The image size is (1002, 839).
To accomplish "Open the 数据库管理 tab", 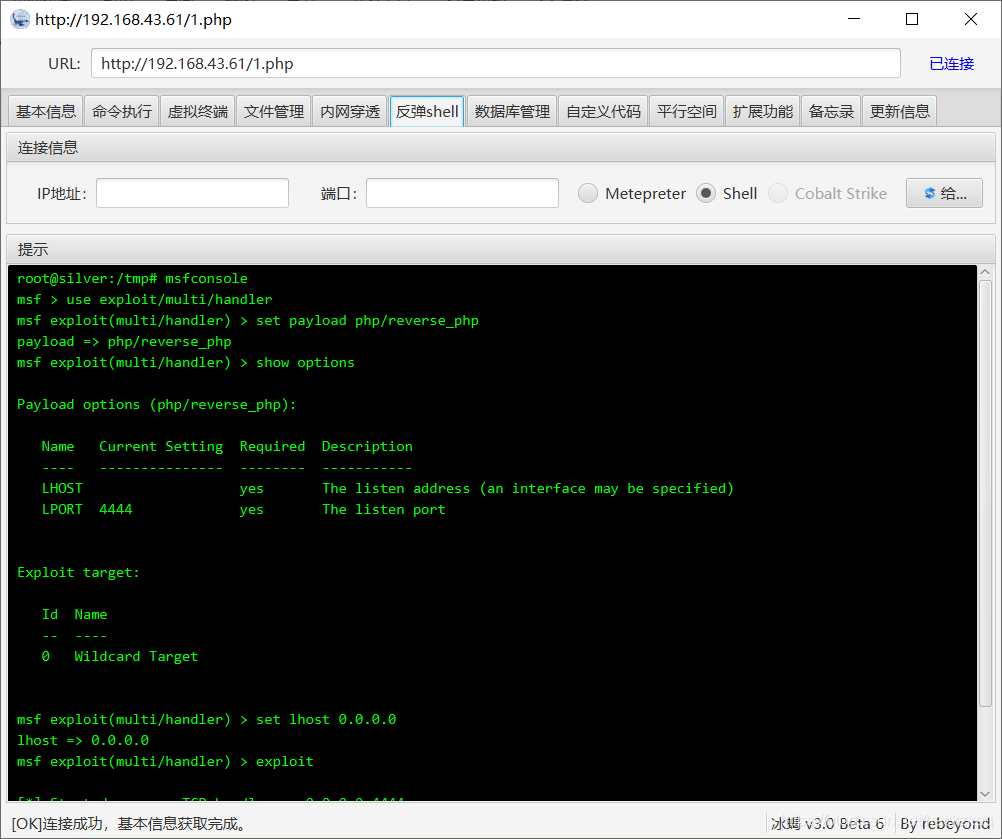I will point(512,111).
